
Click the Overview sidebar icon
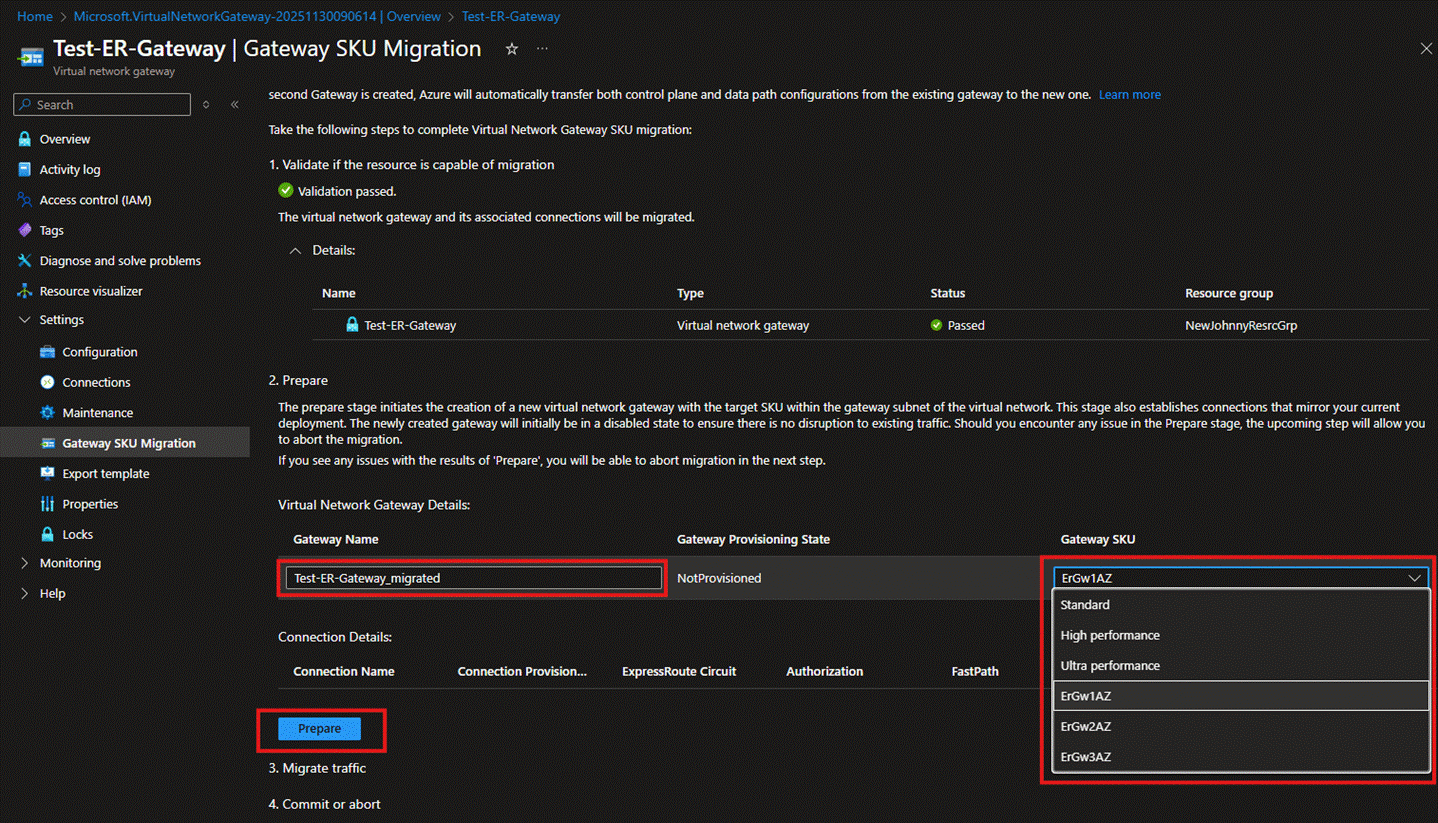click(x=25, y=139)
